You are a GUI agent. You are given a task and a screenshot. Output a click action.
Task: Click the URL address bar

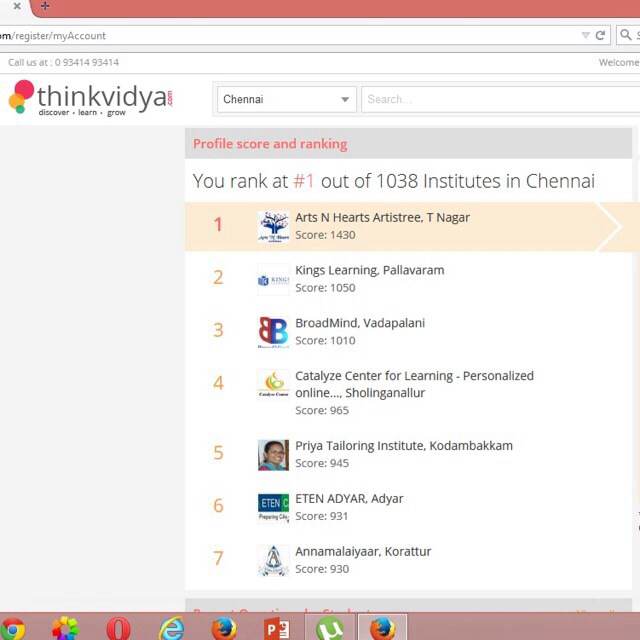[290, 36]
